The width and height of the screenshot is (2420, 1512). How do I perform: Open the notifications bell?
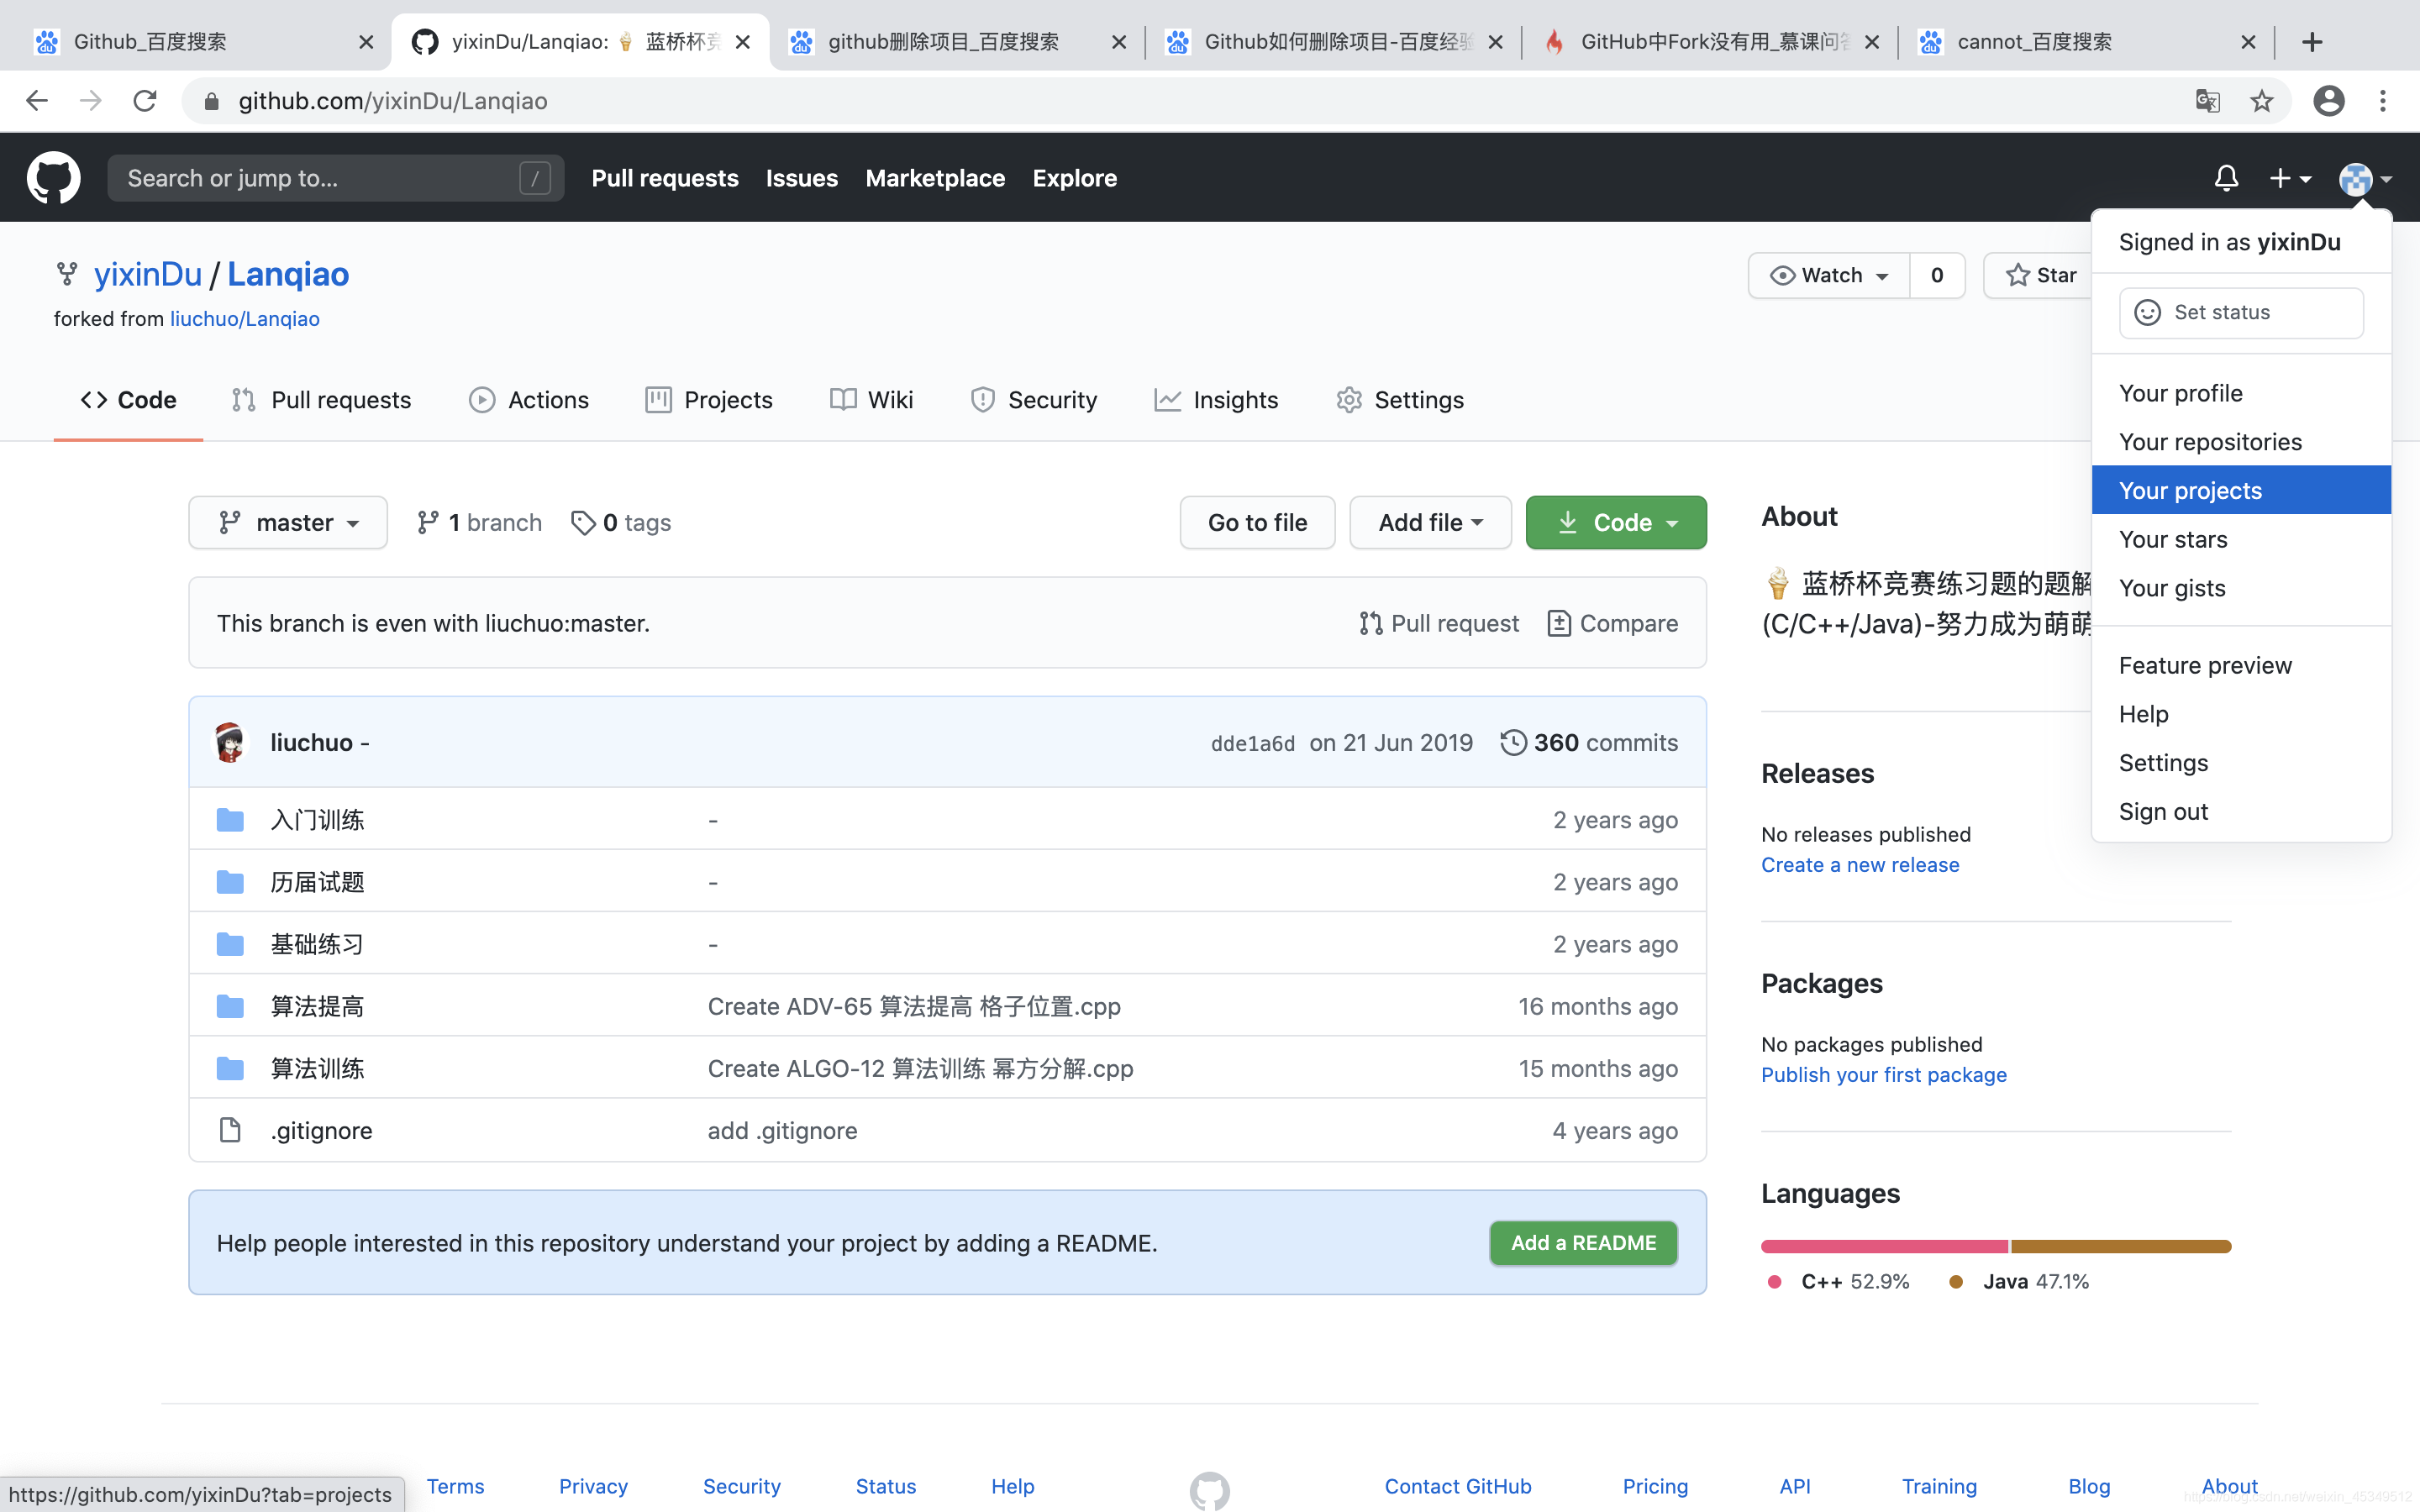(2226, 178)
